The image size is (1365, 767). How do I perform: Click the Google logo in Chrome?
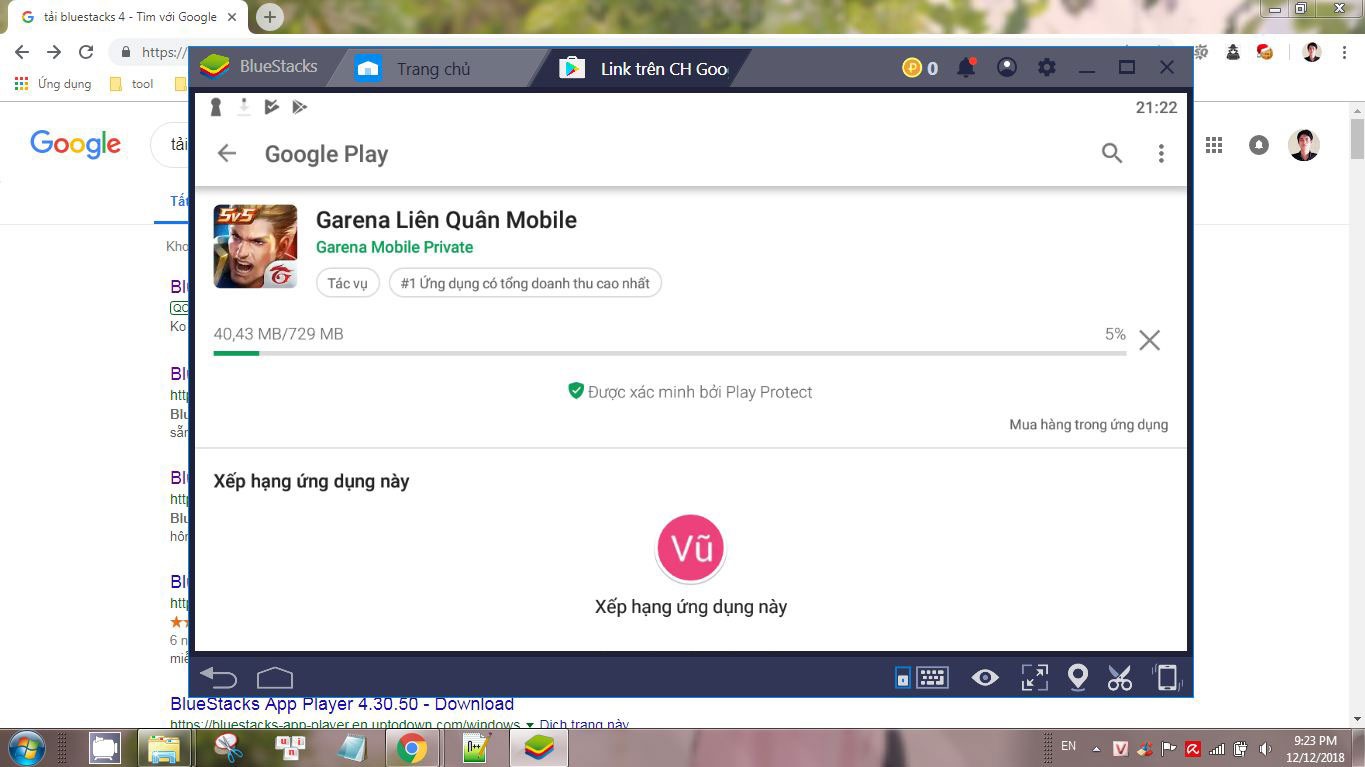(x=76, y=144)
